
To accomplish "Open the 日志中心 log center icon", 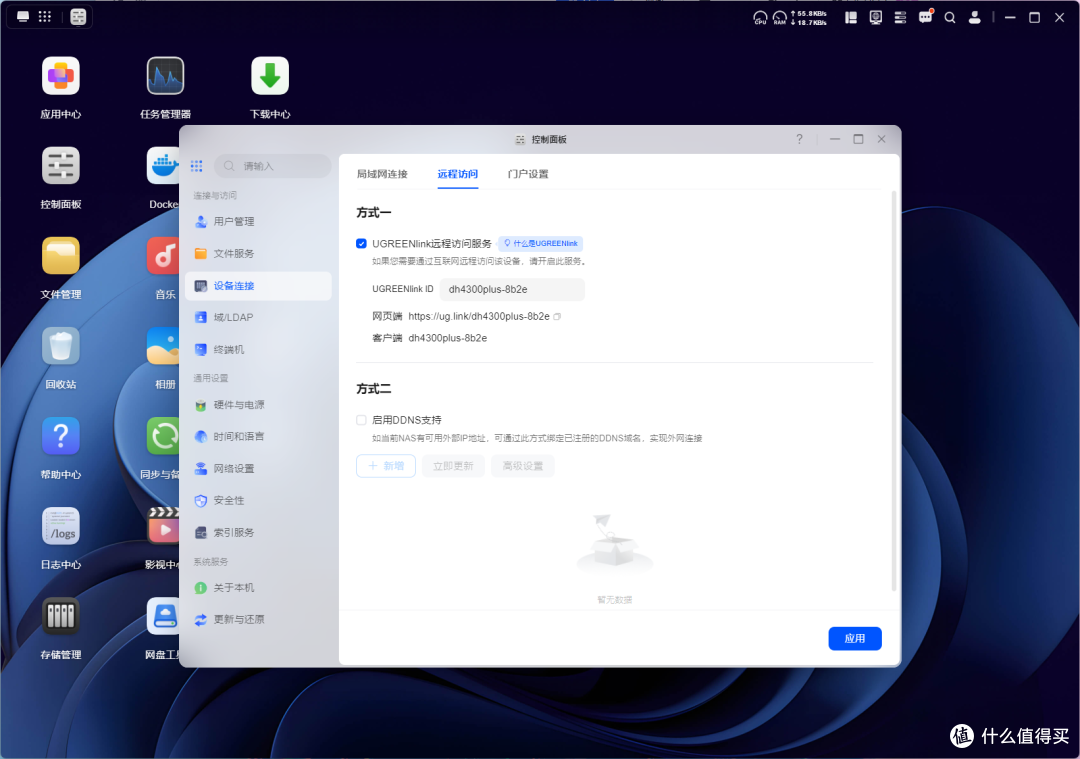I will click(61, 527).
